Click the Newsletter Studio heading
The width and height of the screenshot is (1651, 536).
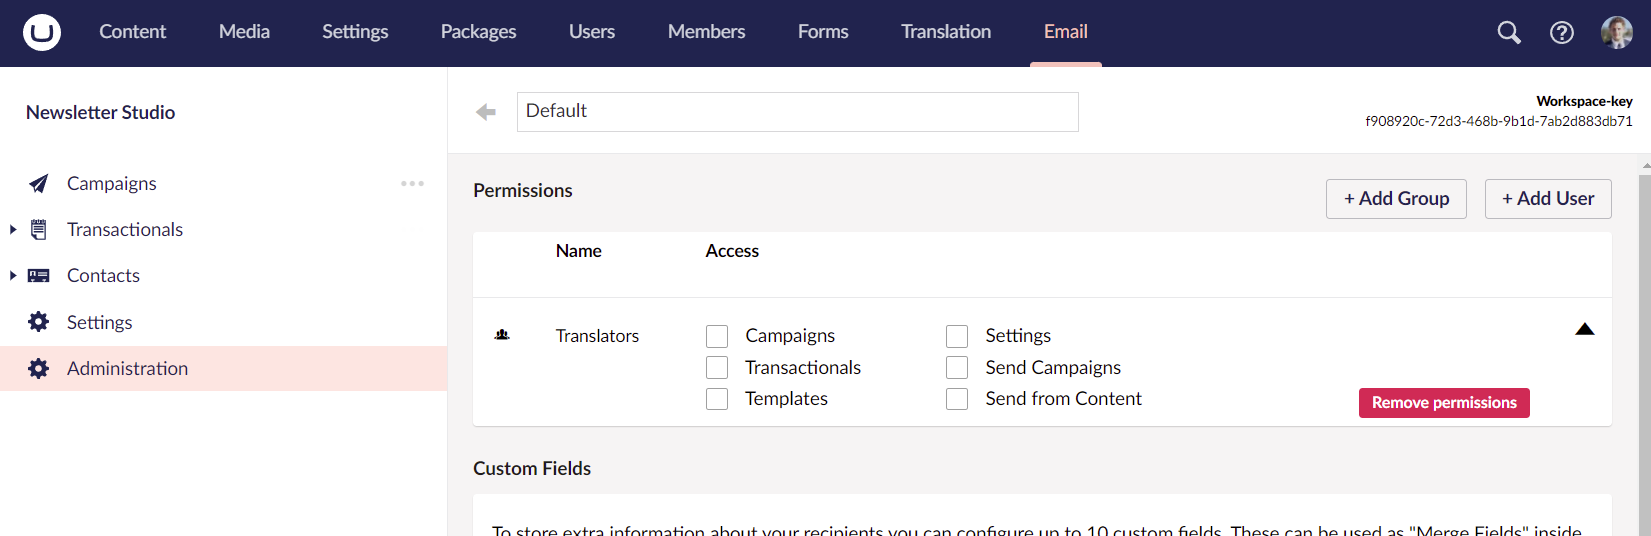[100, 113]
